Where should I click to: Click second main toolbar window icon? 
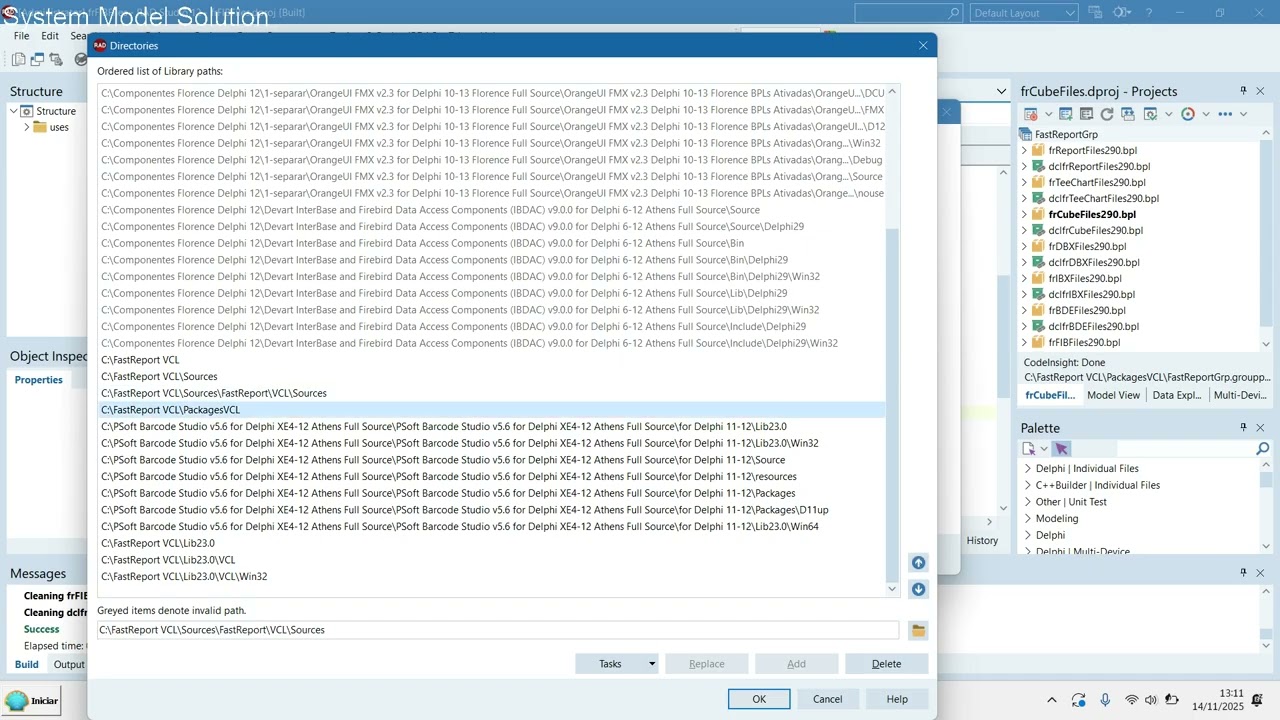(x=38, y=60)
